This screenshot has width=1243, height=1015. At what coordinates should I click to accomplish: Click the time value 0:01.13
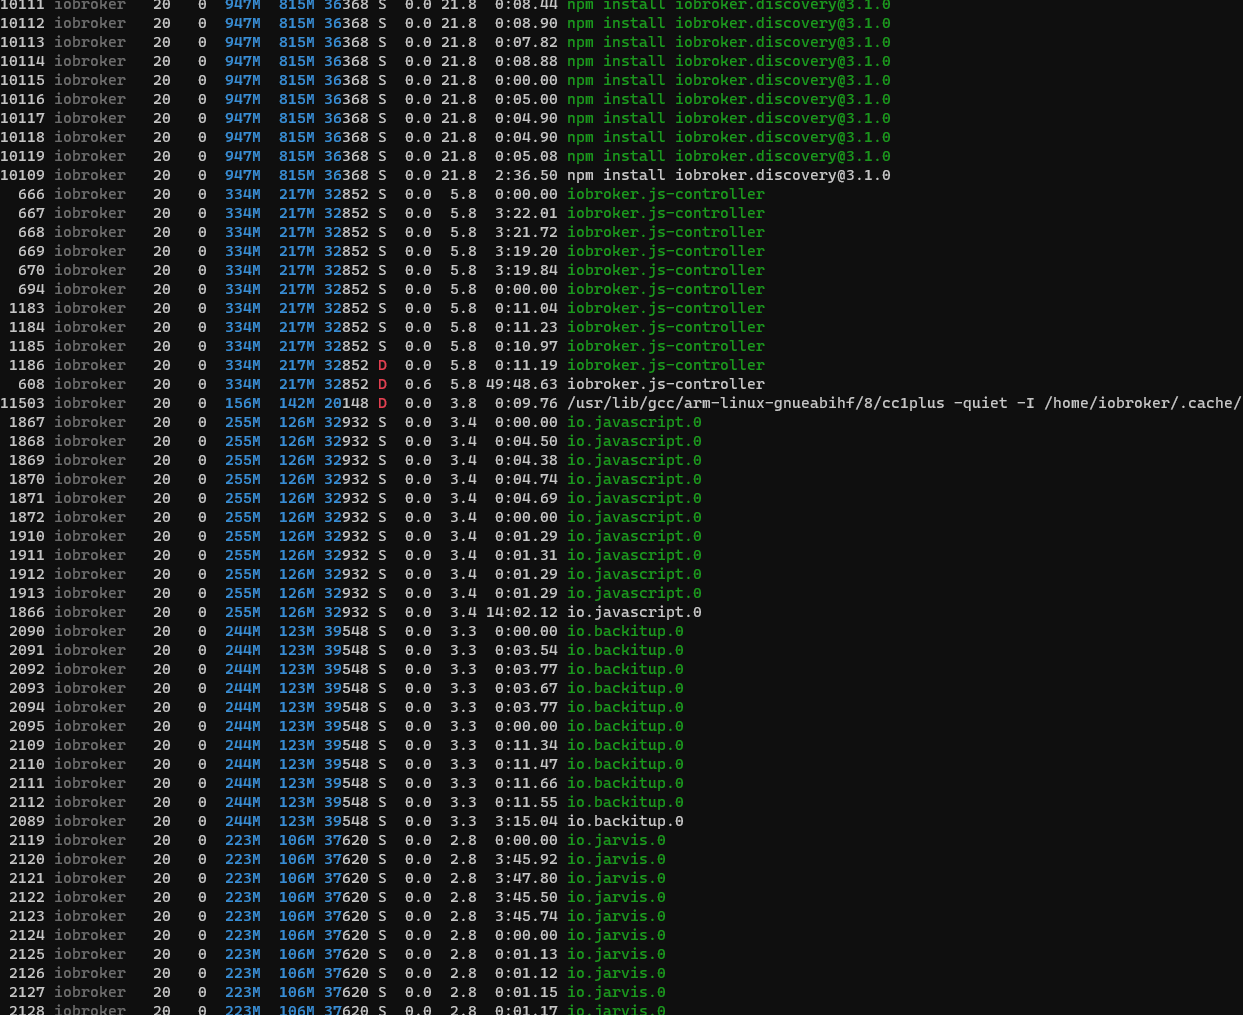pos(526,954)
